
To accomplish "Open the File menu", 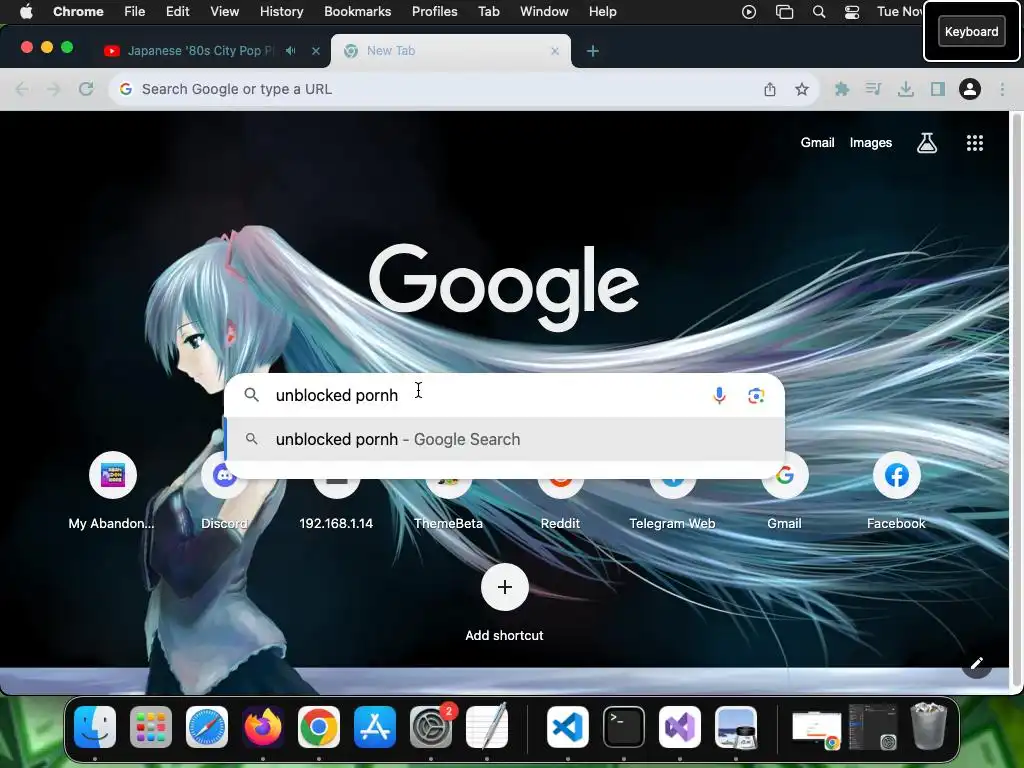I will 135,11.
